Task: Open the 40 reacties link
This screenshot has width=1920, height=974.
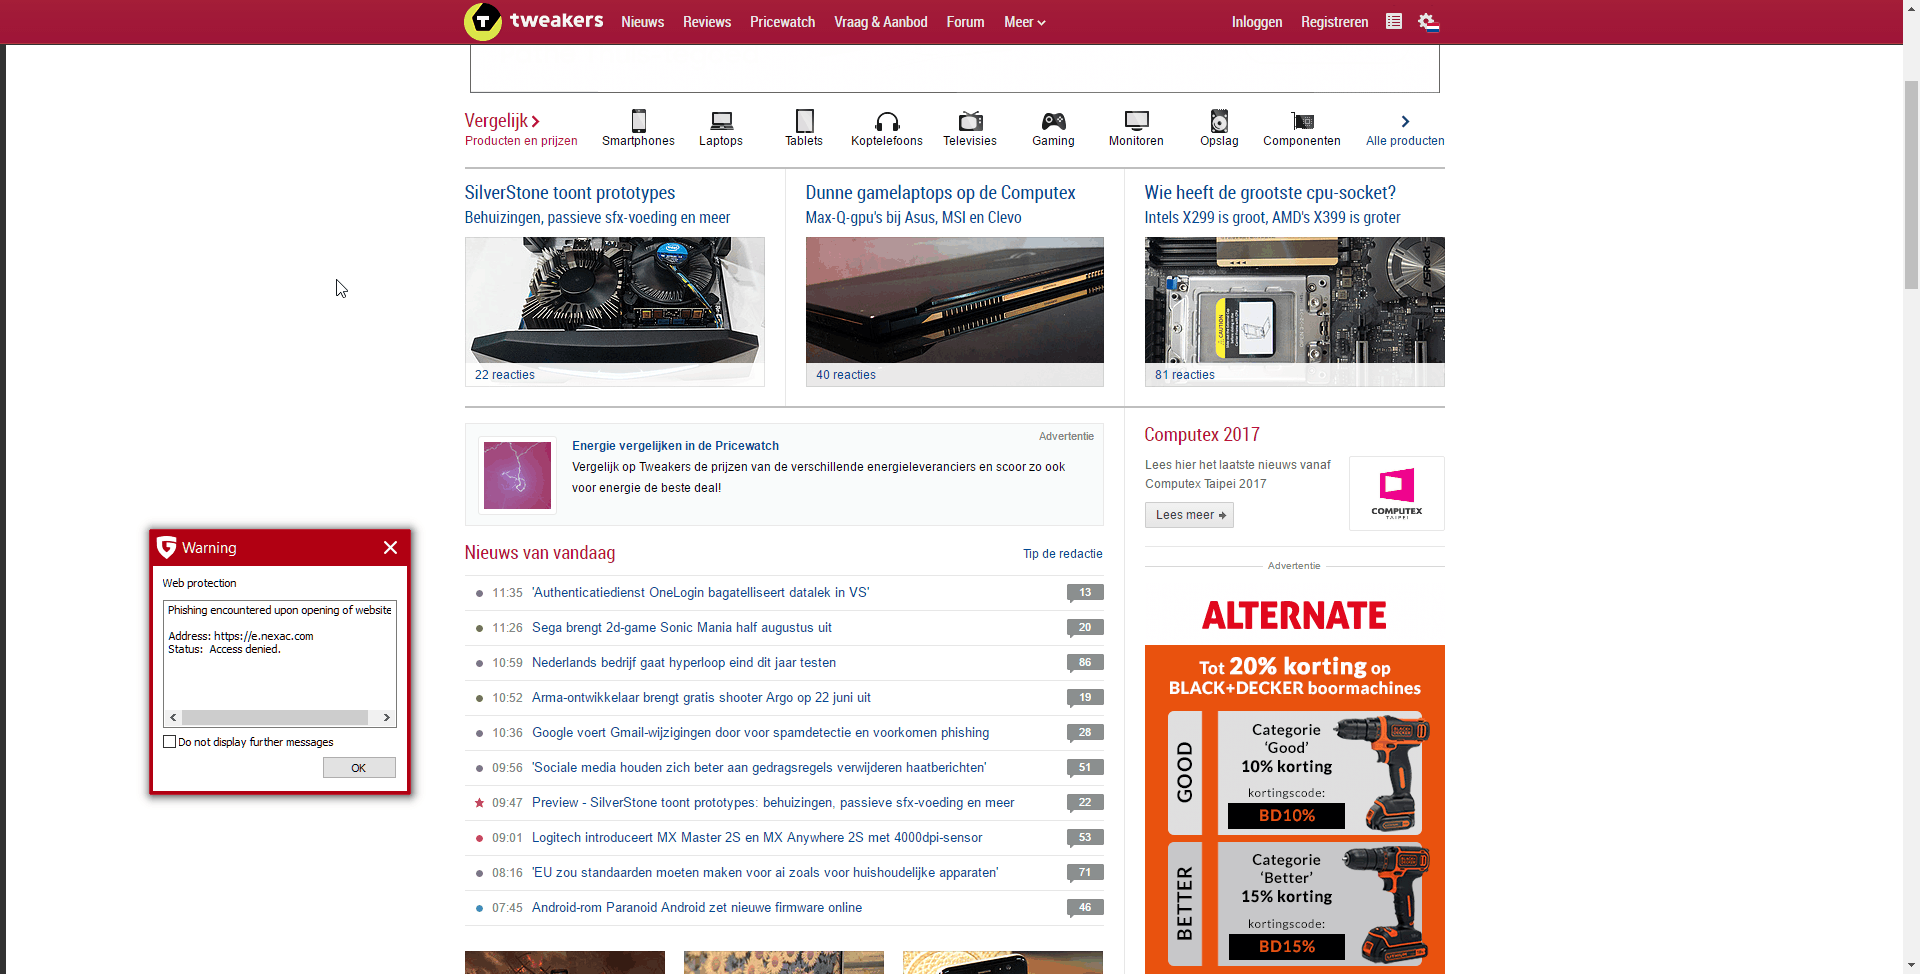Action: [846, 375]
